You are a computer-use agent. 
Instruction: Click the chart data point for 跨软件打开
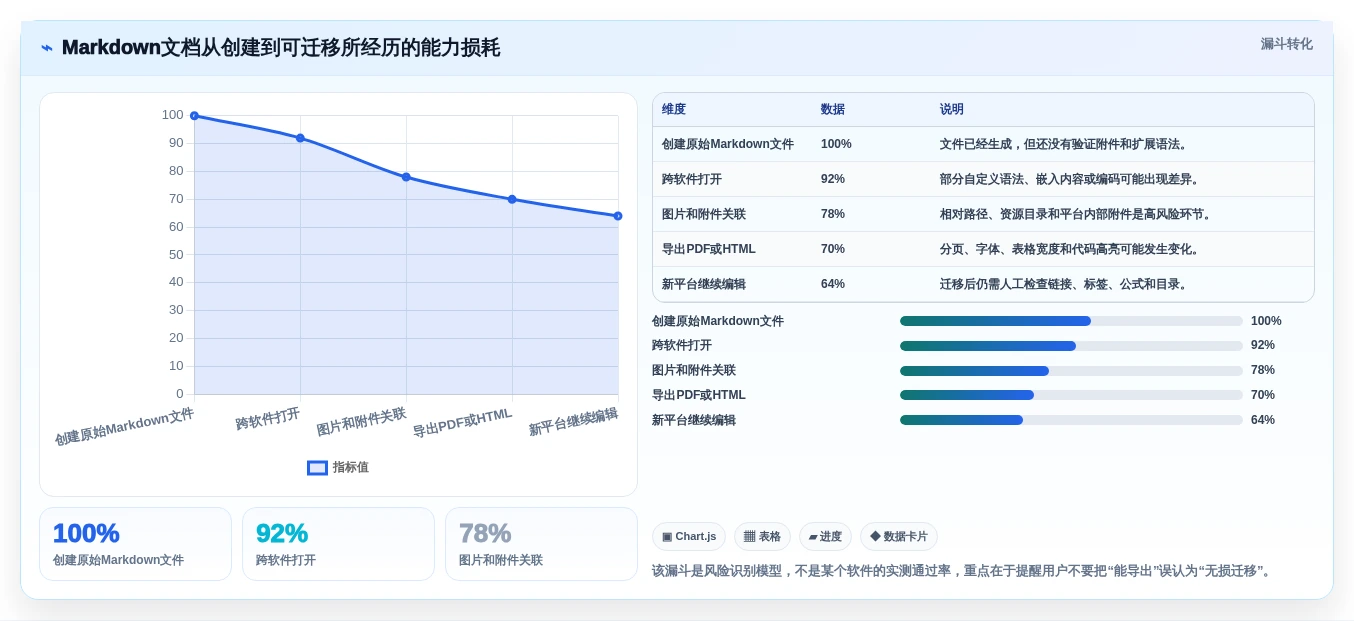pos(300,138)
